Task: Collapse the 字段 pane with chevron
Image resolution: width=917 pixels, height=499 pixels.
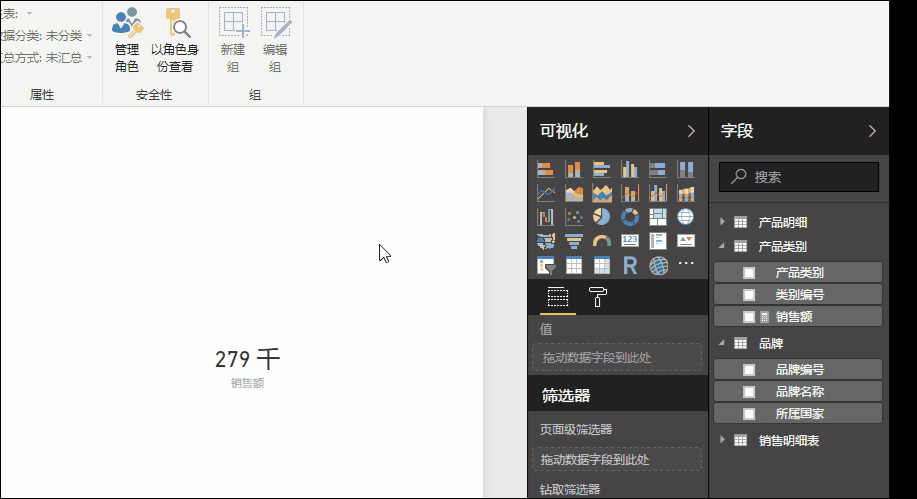Action: click(872, 131)
